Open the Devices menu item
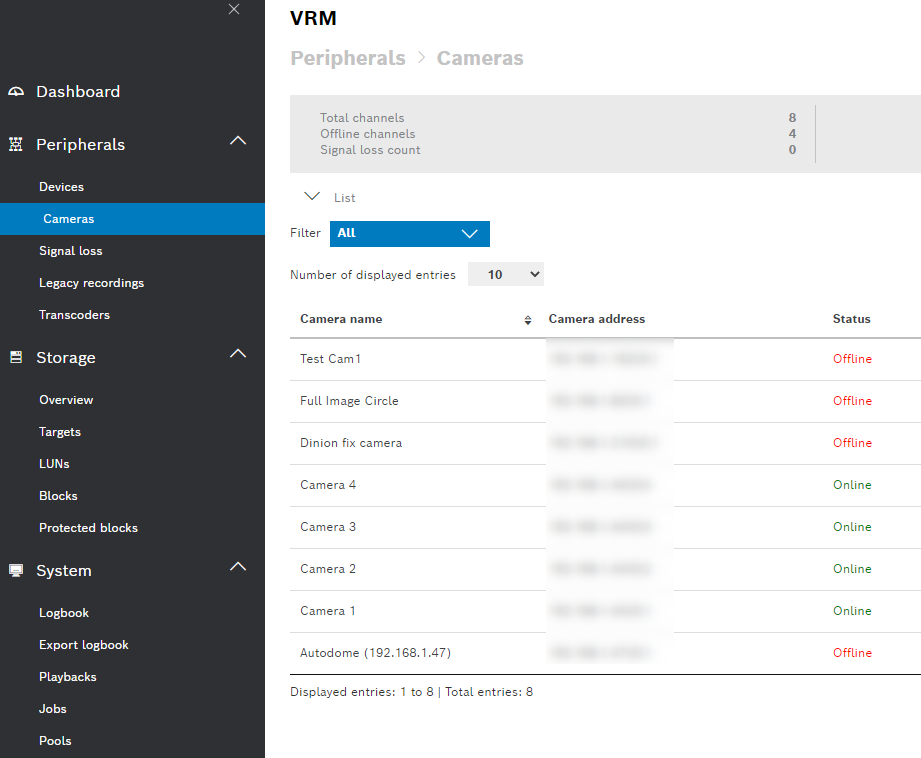921x758 pixels. point(61,187)
